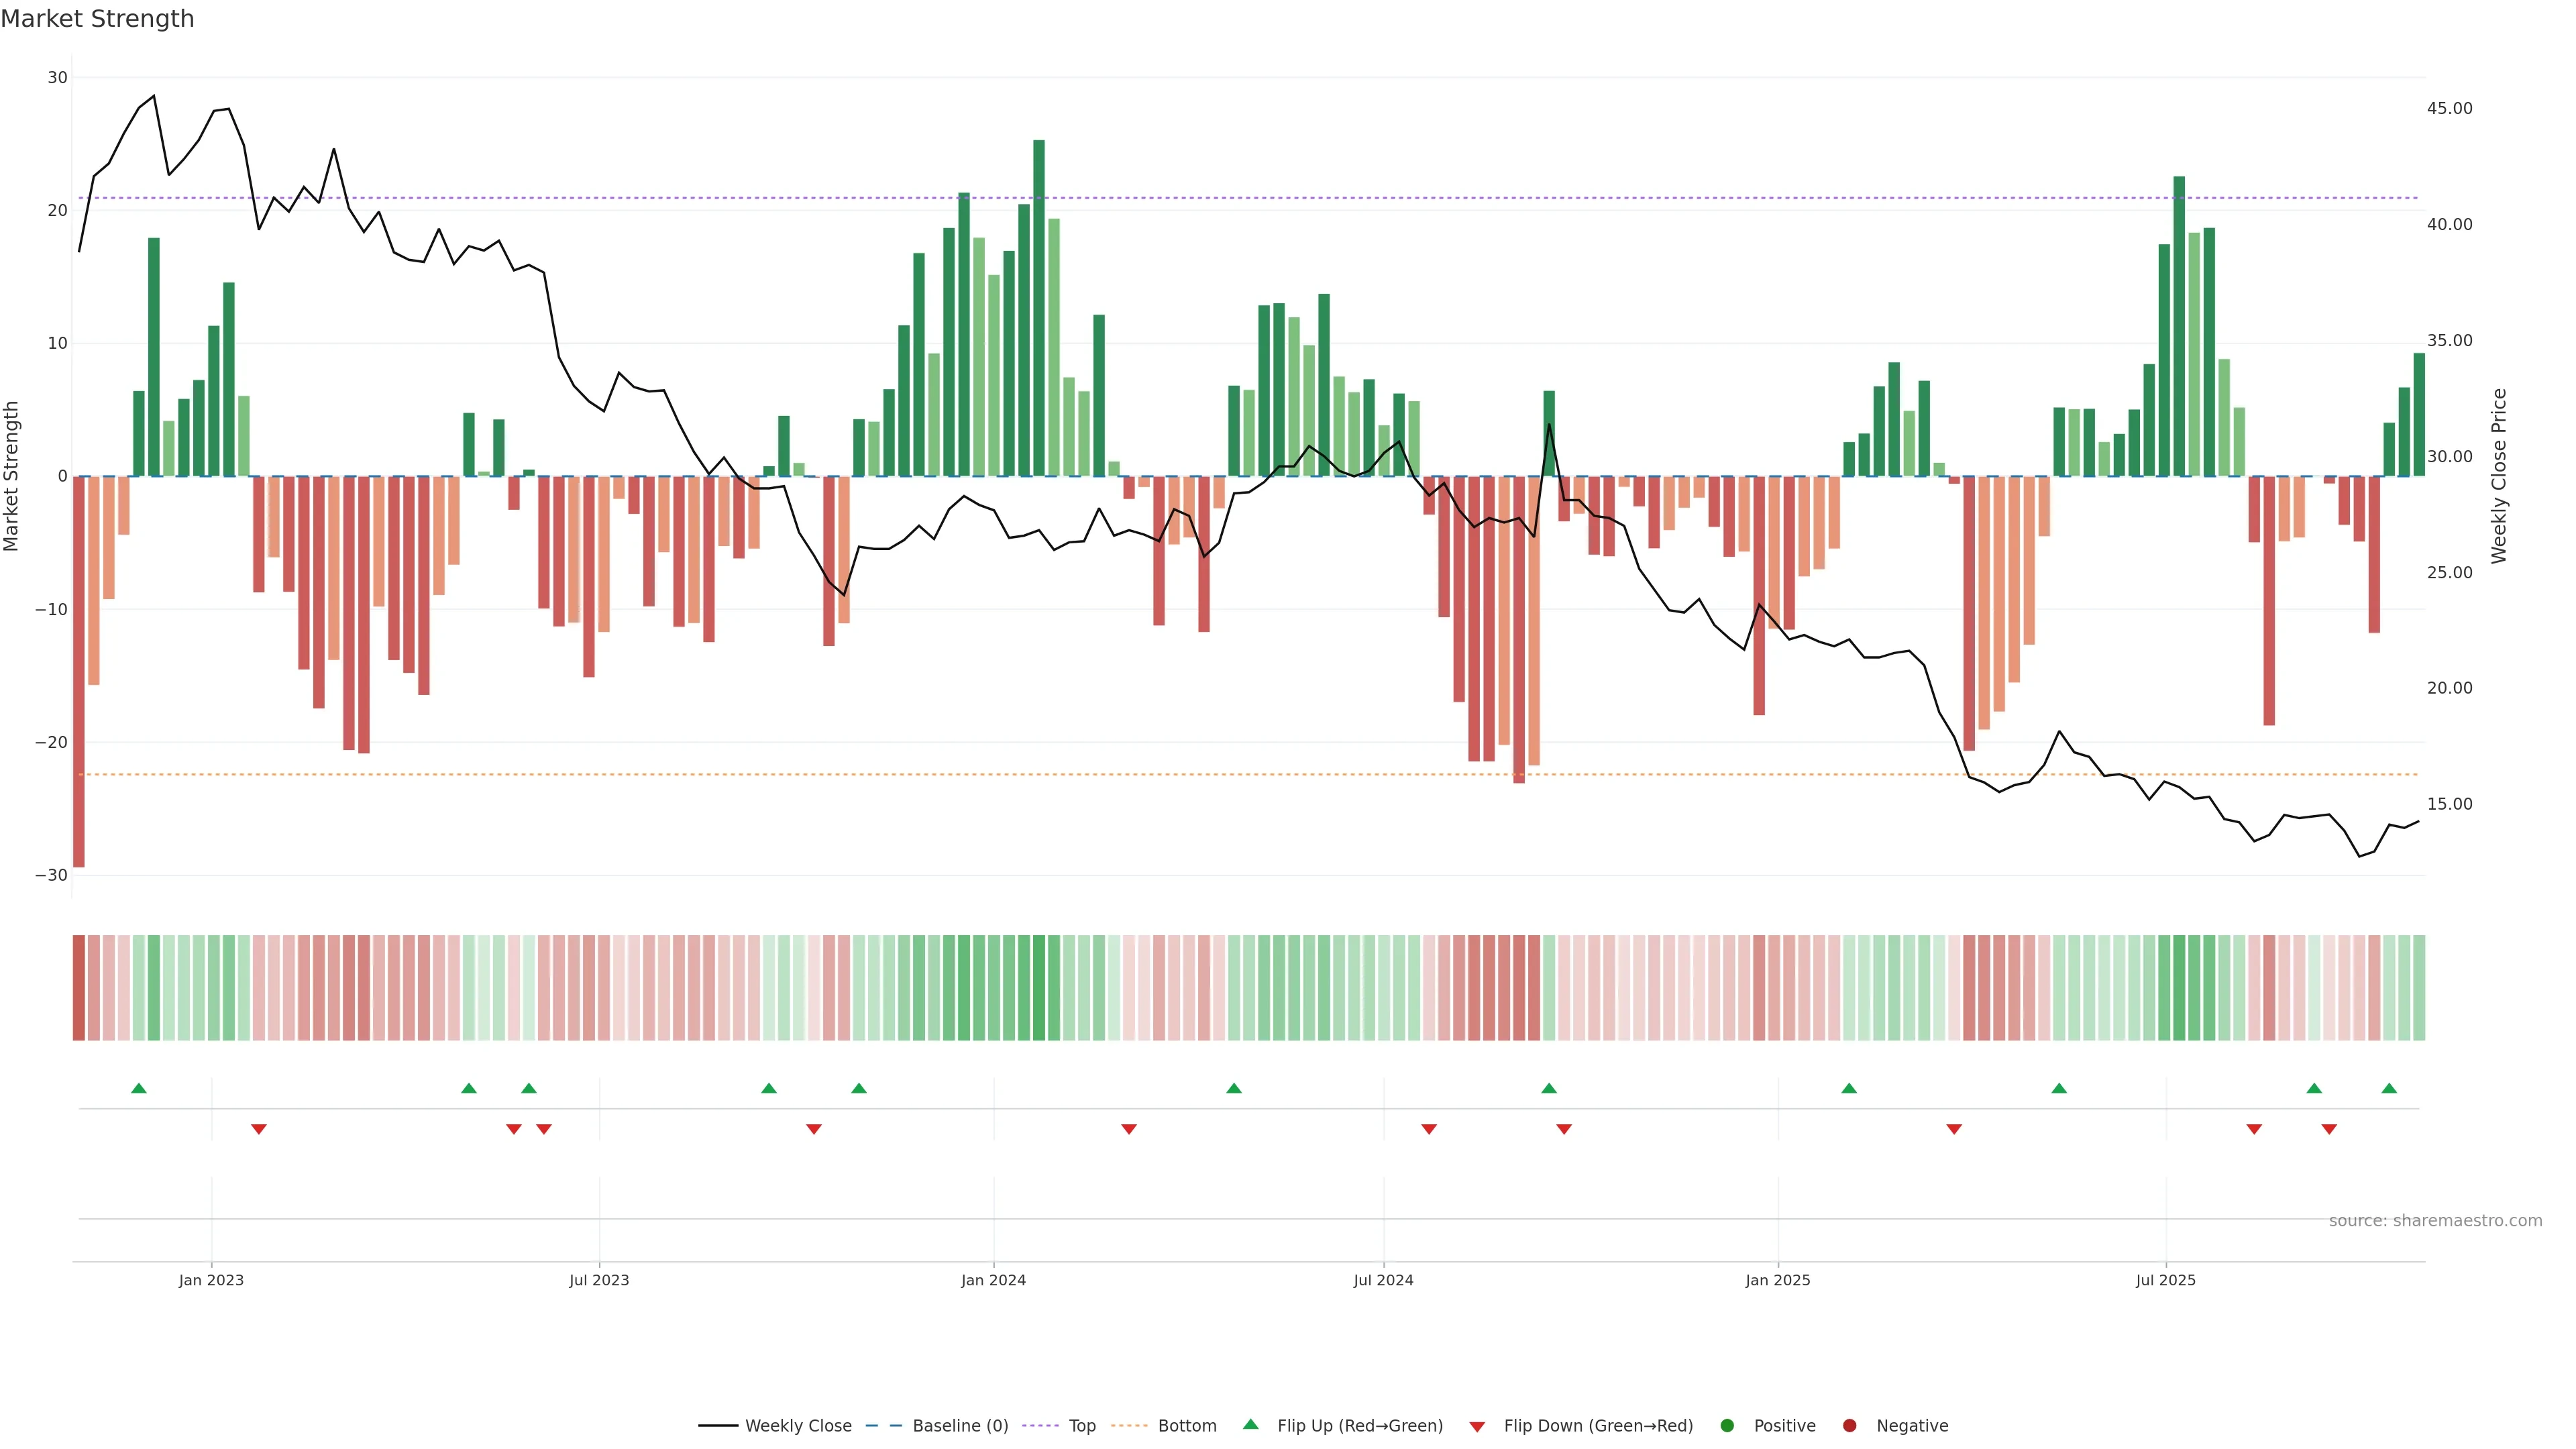Click the green Positive legend dot
The image size is (2576, 1449).
[x=1727, y=1426]
